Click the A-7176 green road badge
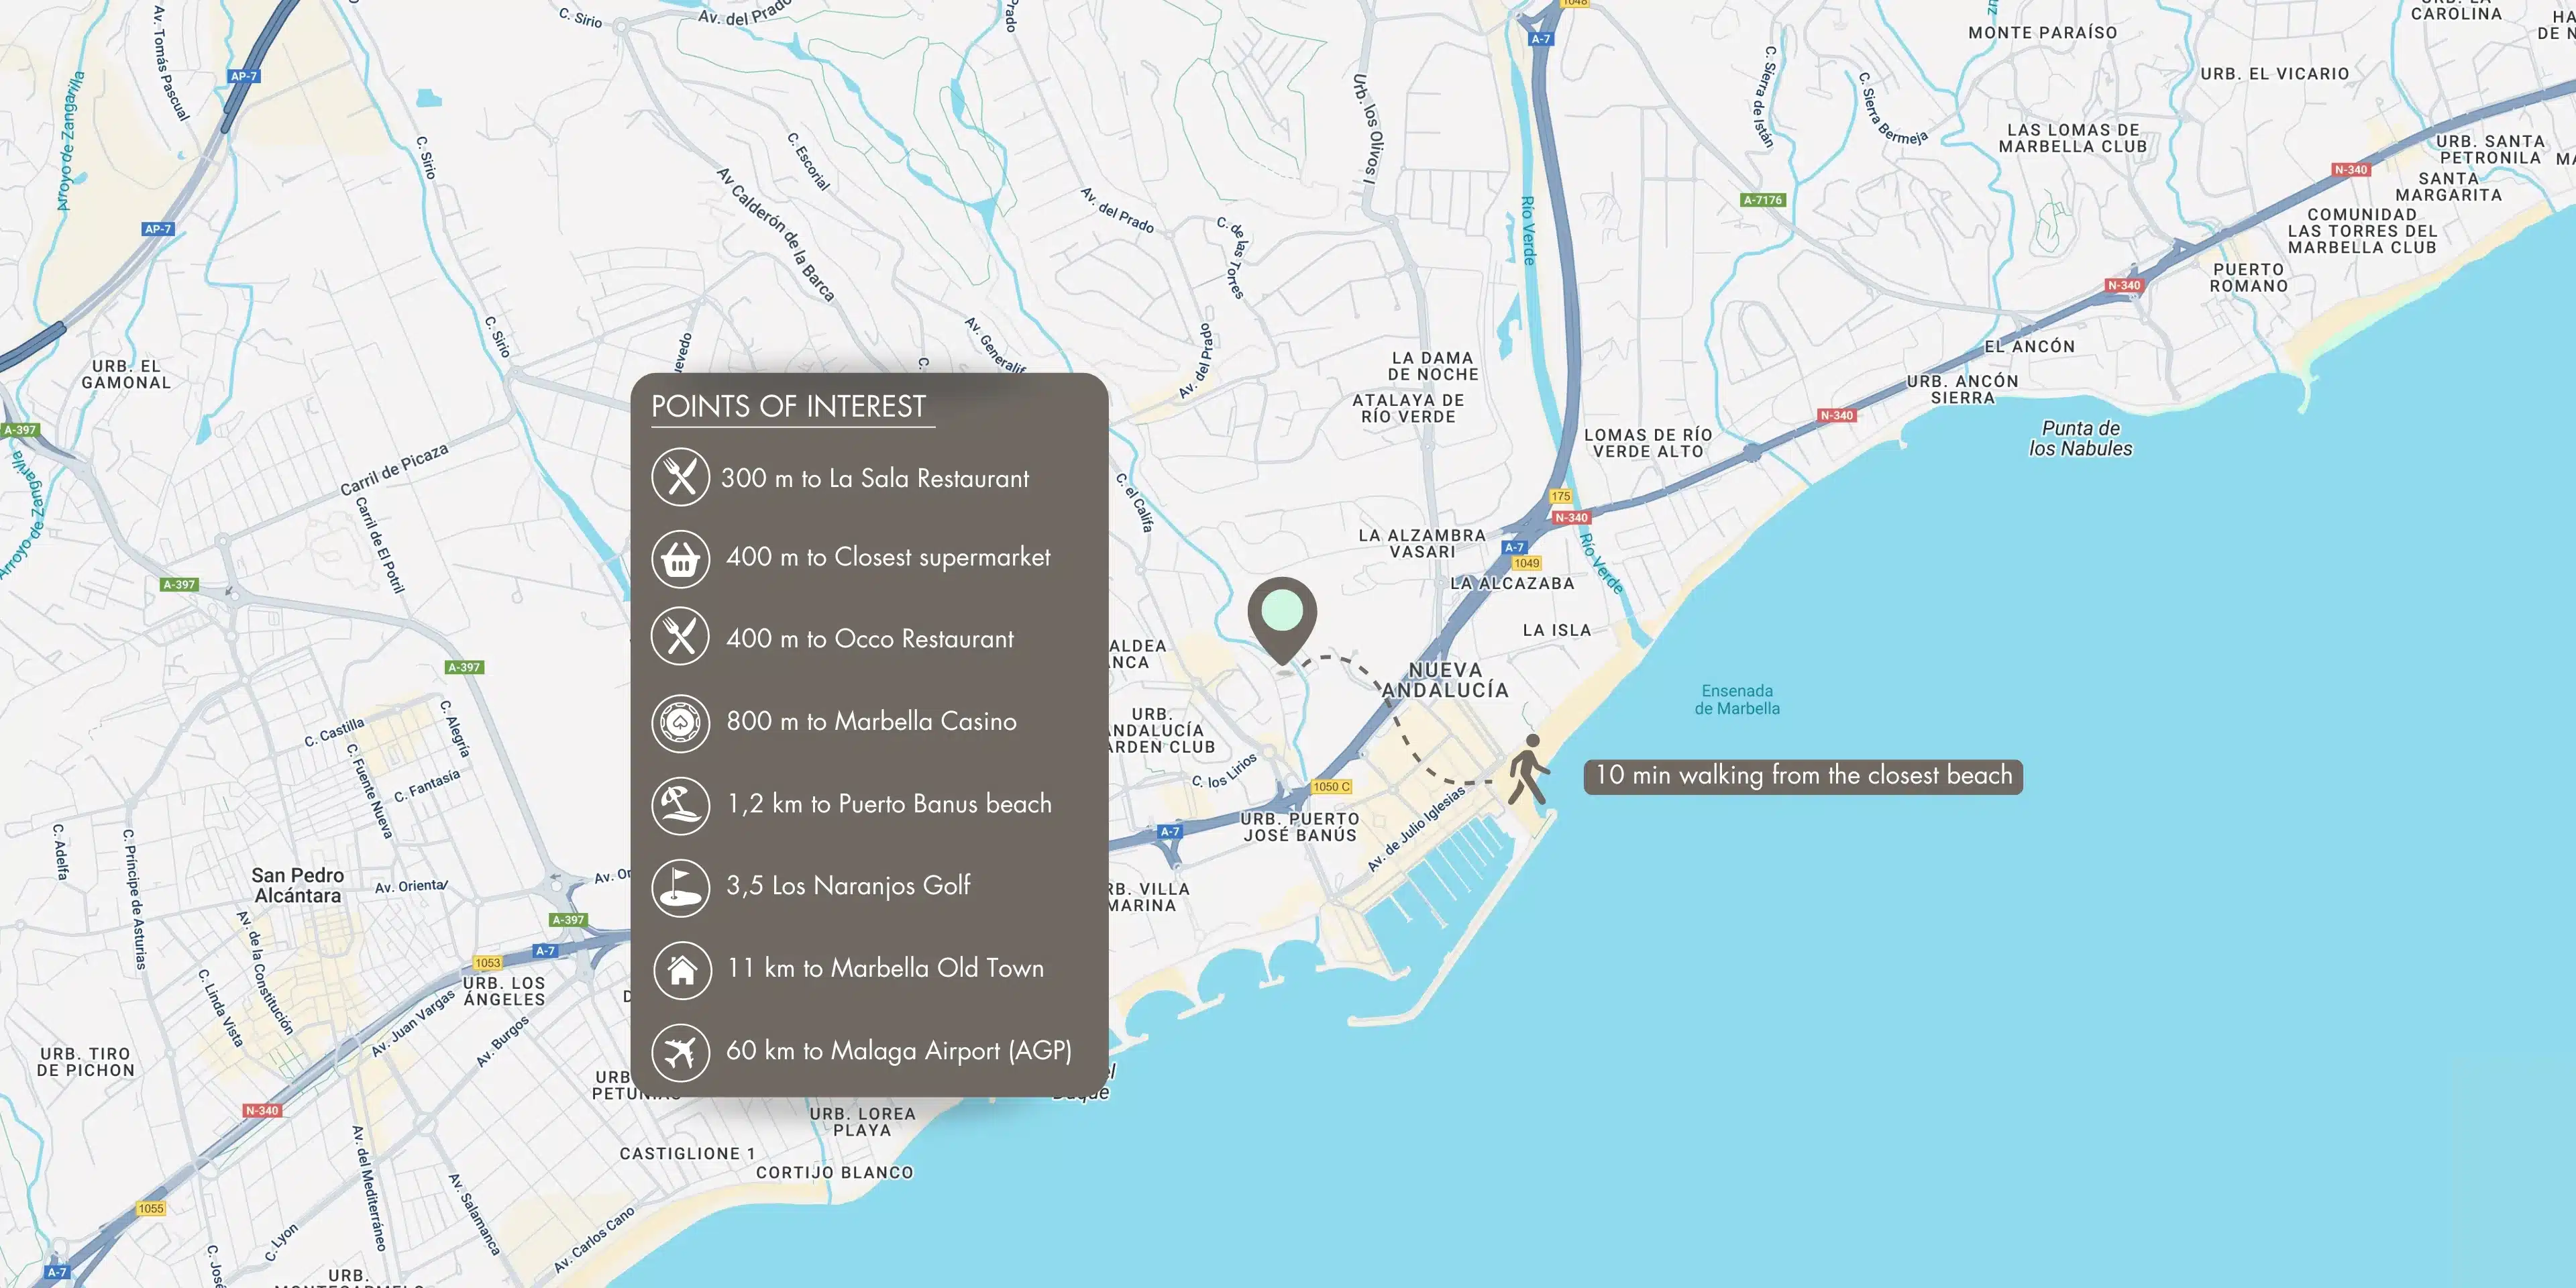 pos(1762,200)
